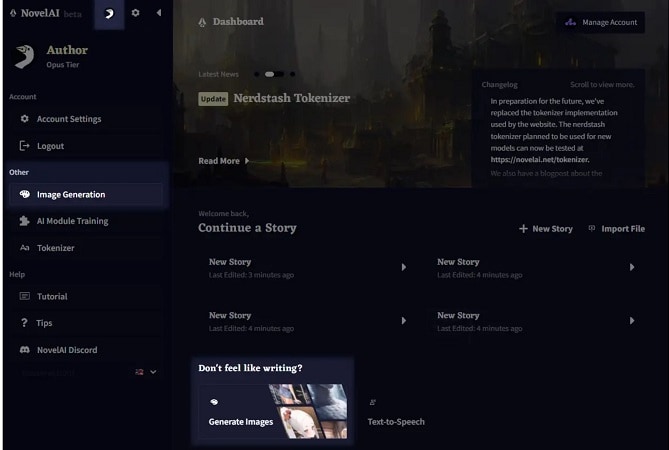The width and height of the screenshot is (669, 450).
Task: Open the Tutorial entry
Action: point(85,296)
